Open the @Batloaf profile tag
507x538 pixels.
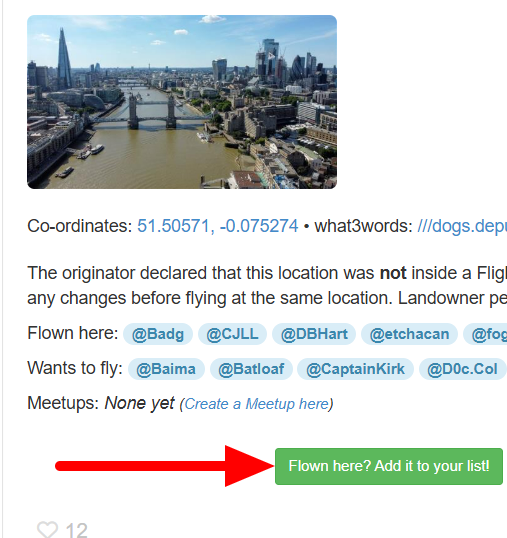[x=251, y=369]
